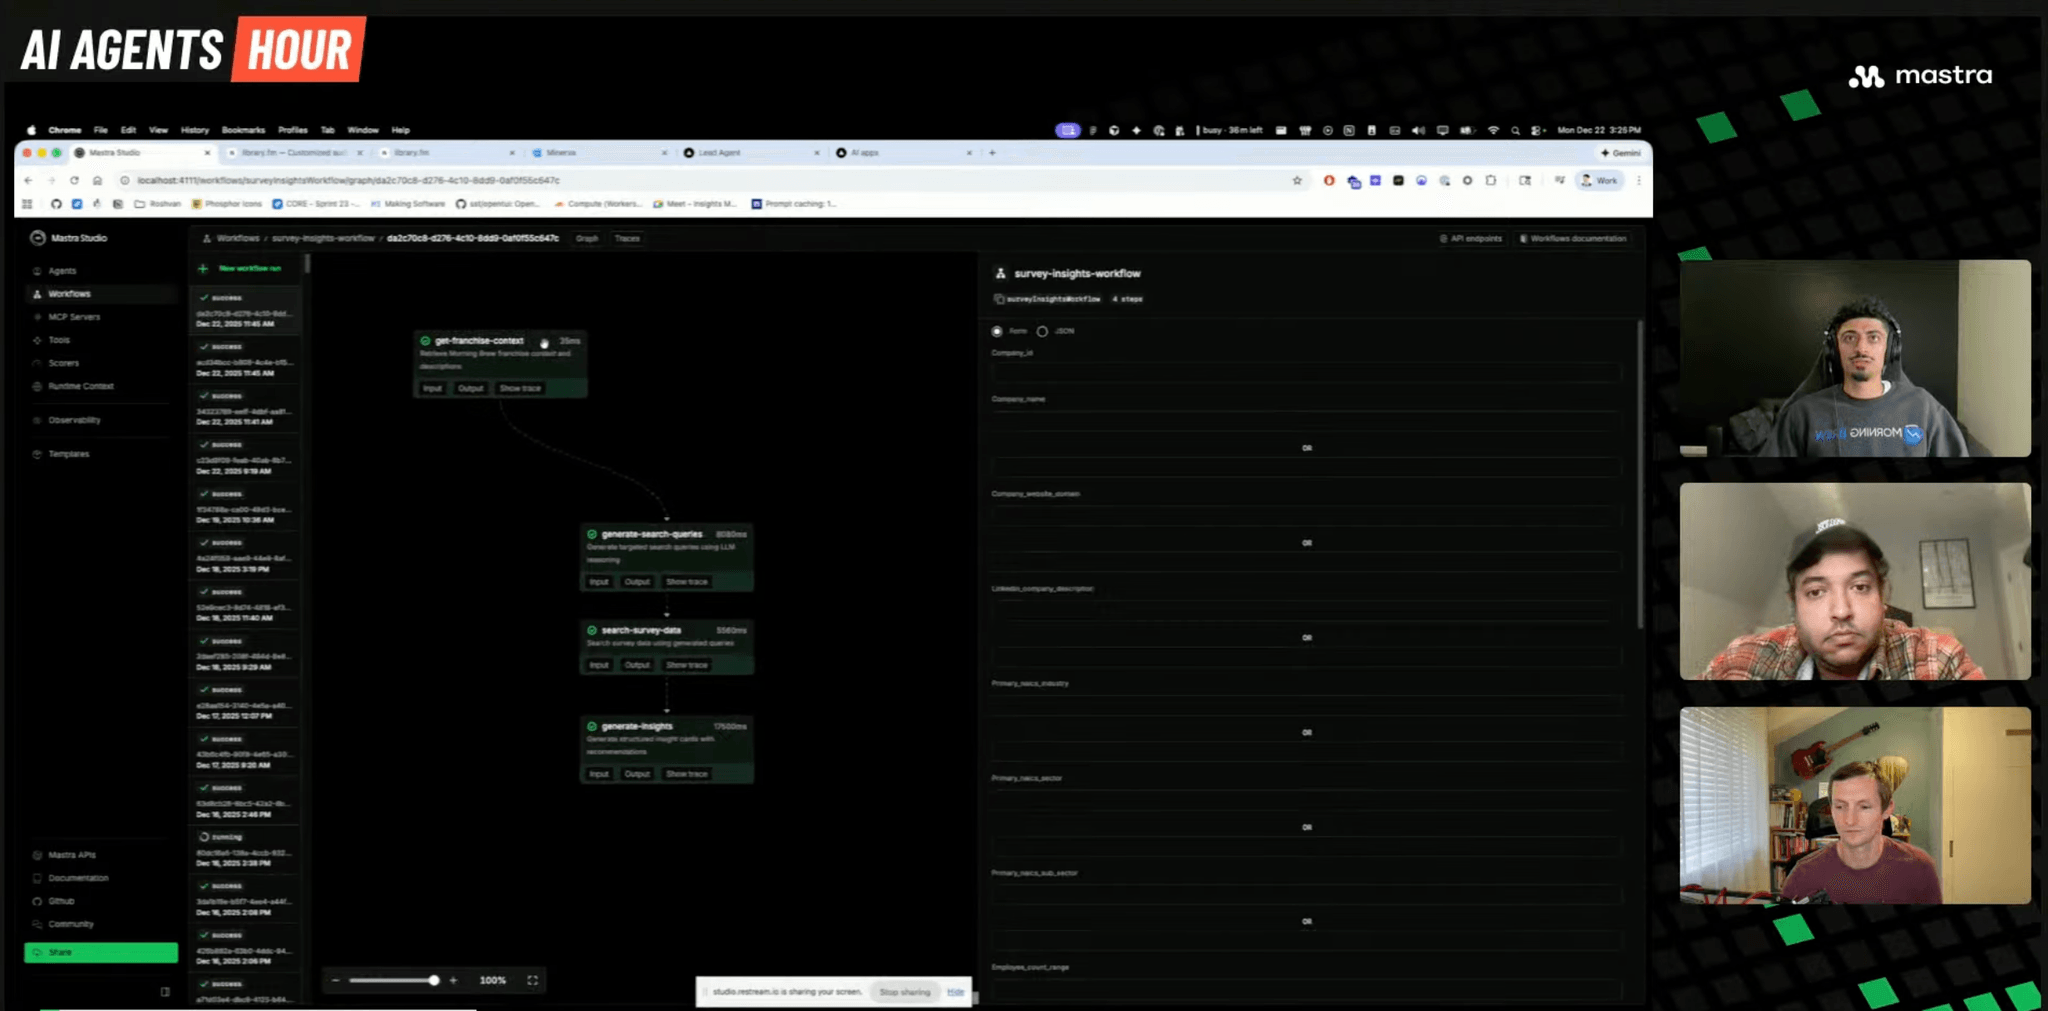Screen dimensions: 2048x1011
Task: Click the fit-view icon beside 100%
Action: pos(533,980)
